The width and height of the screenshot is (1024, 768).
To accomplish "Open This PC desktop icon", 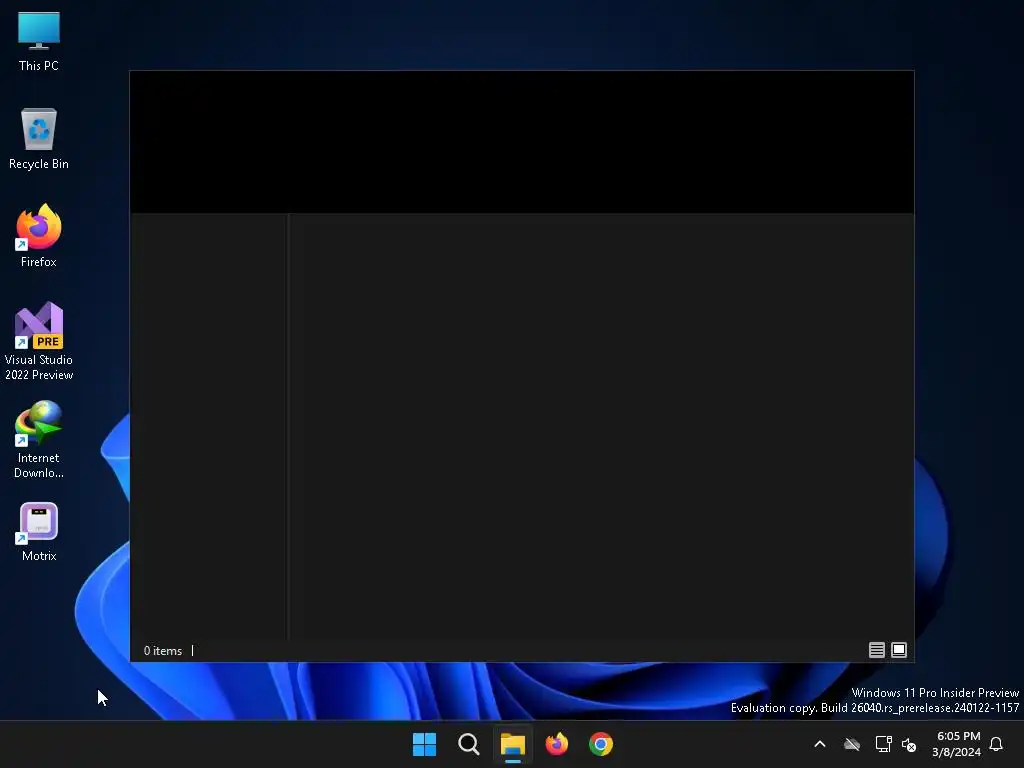I will [39, 41].
